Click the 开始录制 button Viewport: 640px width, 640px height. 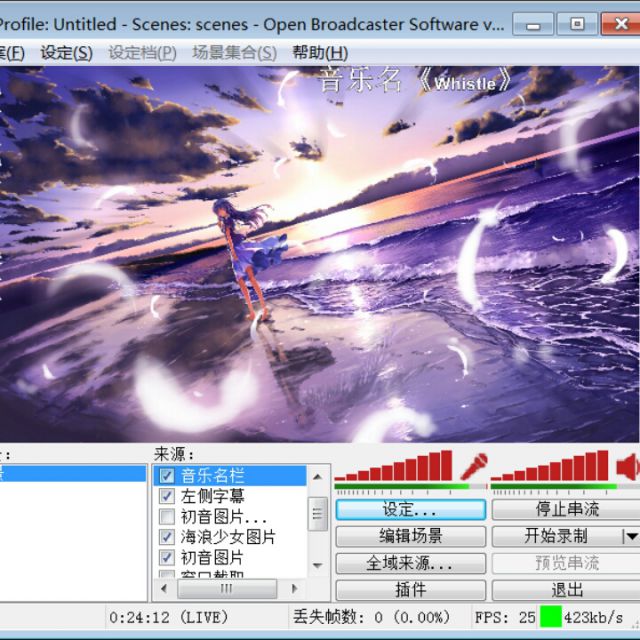(557, 536)
